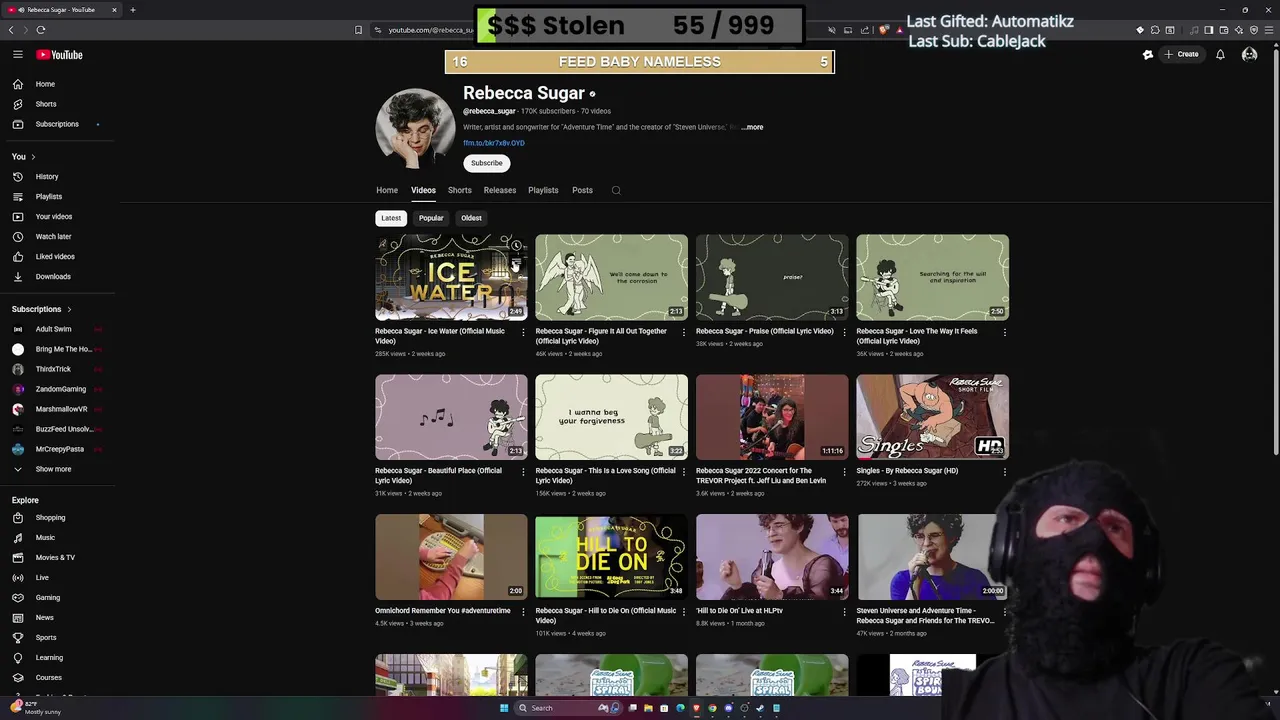Switch to the channel Playlists tab
Image resolution: width=1280 pixels, height=720 pixels.
pos(543,190)
